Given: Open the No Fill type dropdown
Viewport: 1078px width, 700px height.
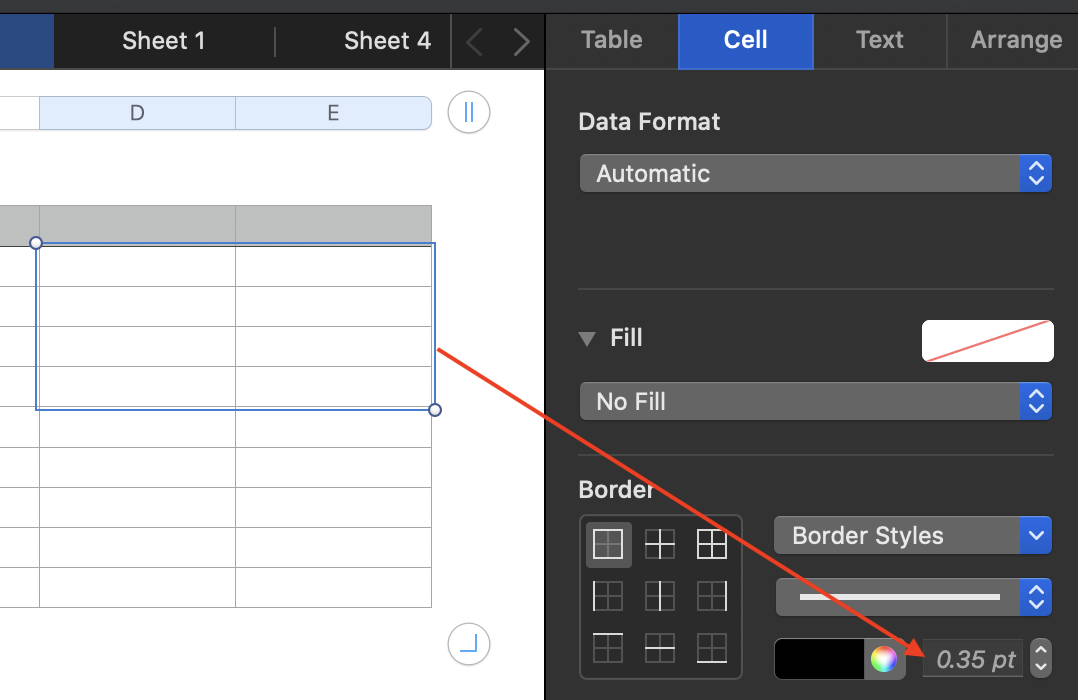Looking at the screenshot, I should 815,402.
